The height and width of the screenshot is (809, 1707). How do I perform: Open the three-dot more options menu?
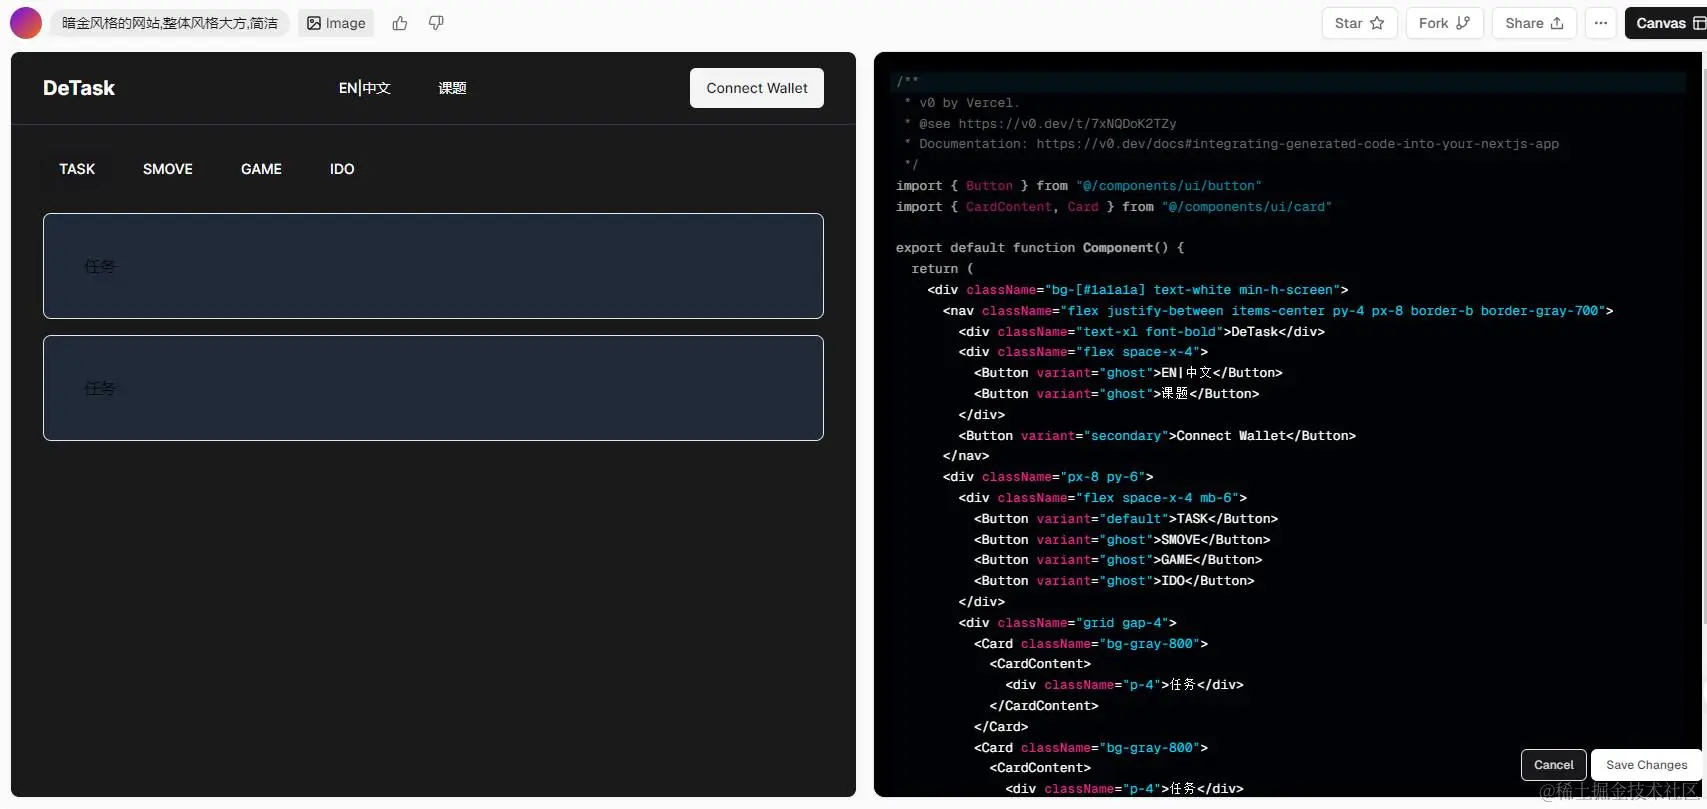click(x=1601, y=23)
